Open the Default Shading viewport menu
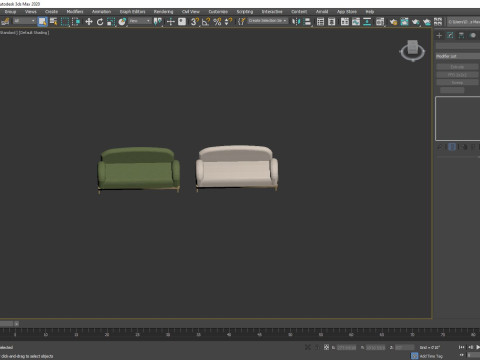Screen dimensions: 480x360 point(34,33)
